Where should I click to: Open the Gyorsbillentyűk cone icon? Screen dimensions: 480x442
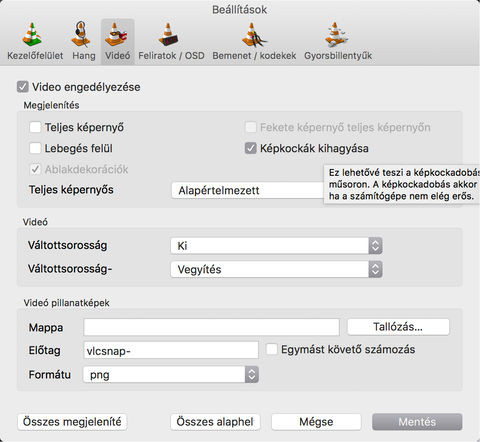(336, 34)
